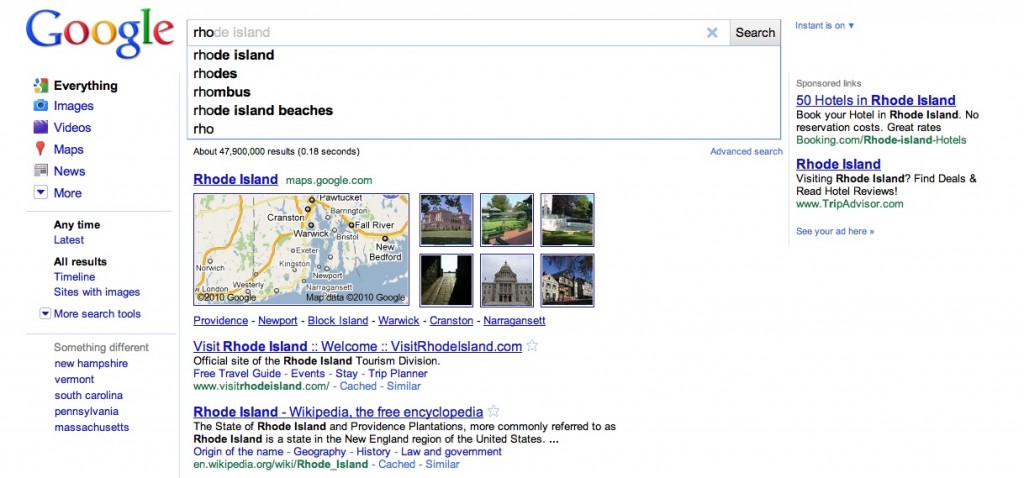Open Cached version of visitrhodeisland.com
Screen dimensions: 1024x478
(358, 386)
